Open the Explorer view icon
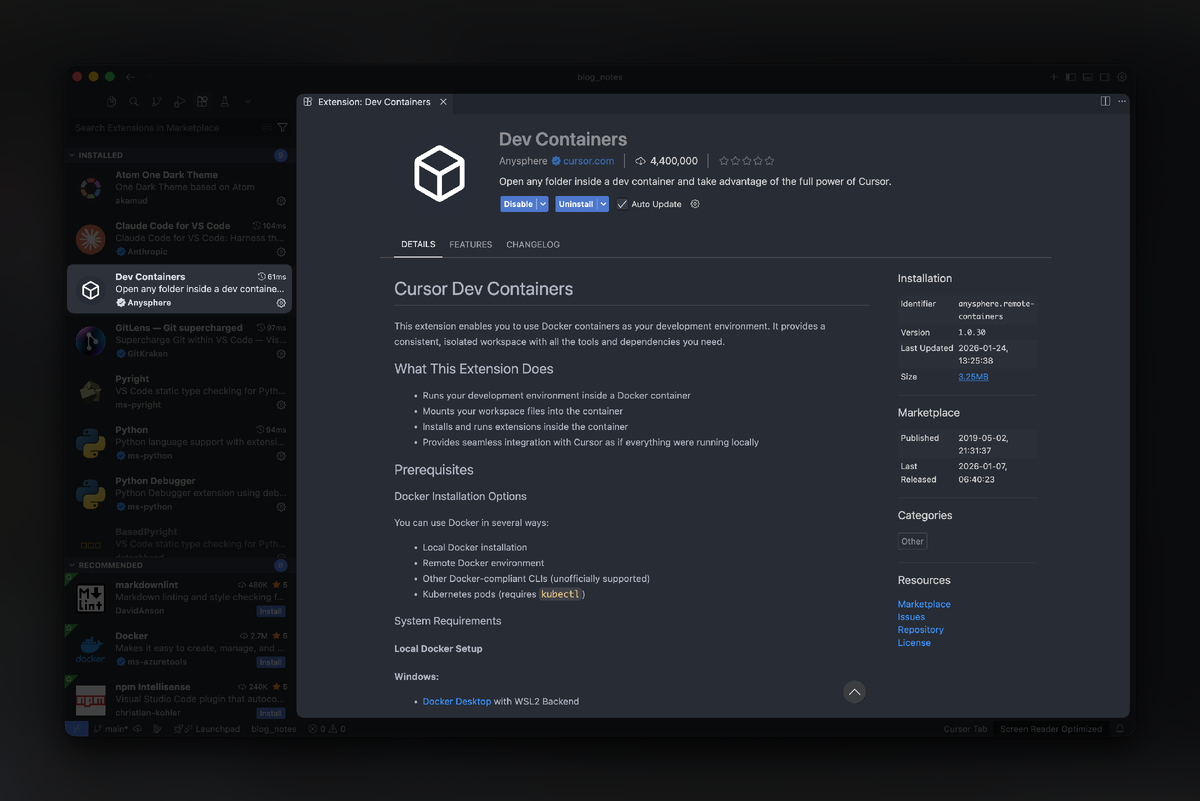Viewport: 1200px width, 801px height. pos(112,101)
